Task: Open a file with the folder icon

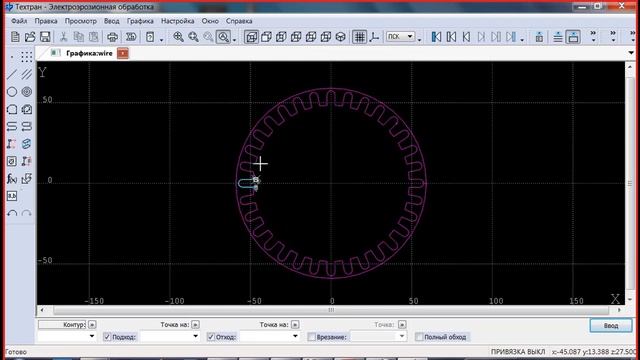Action: pos(30,37)
